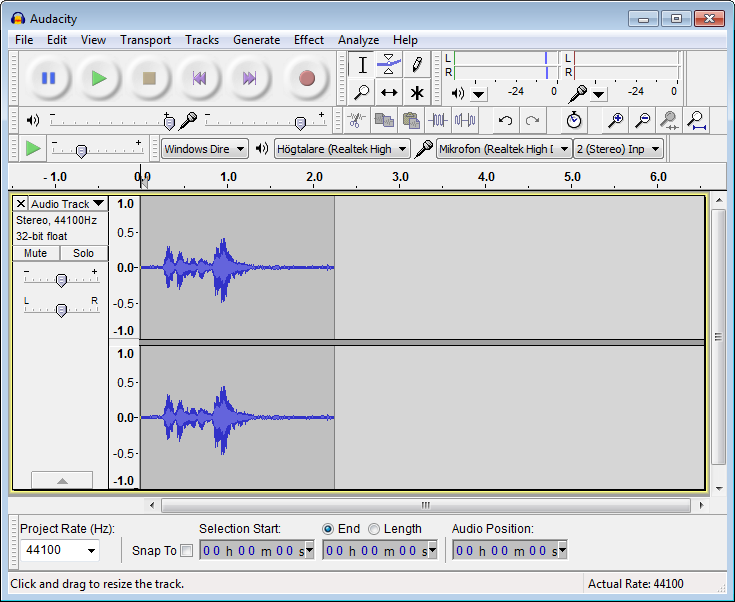This screenshot has width=735, height=602.
Task: Start recording with the Record button
Action: pyautogui.click(x=307, y=78)
